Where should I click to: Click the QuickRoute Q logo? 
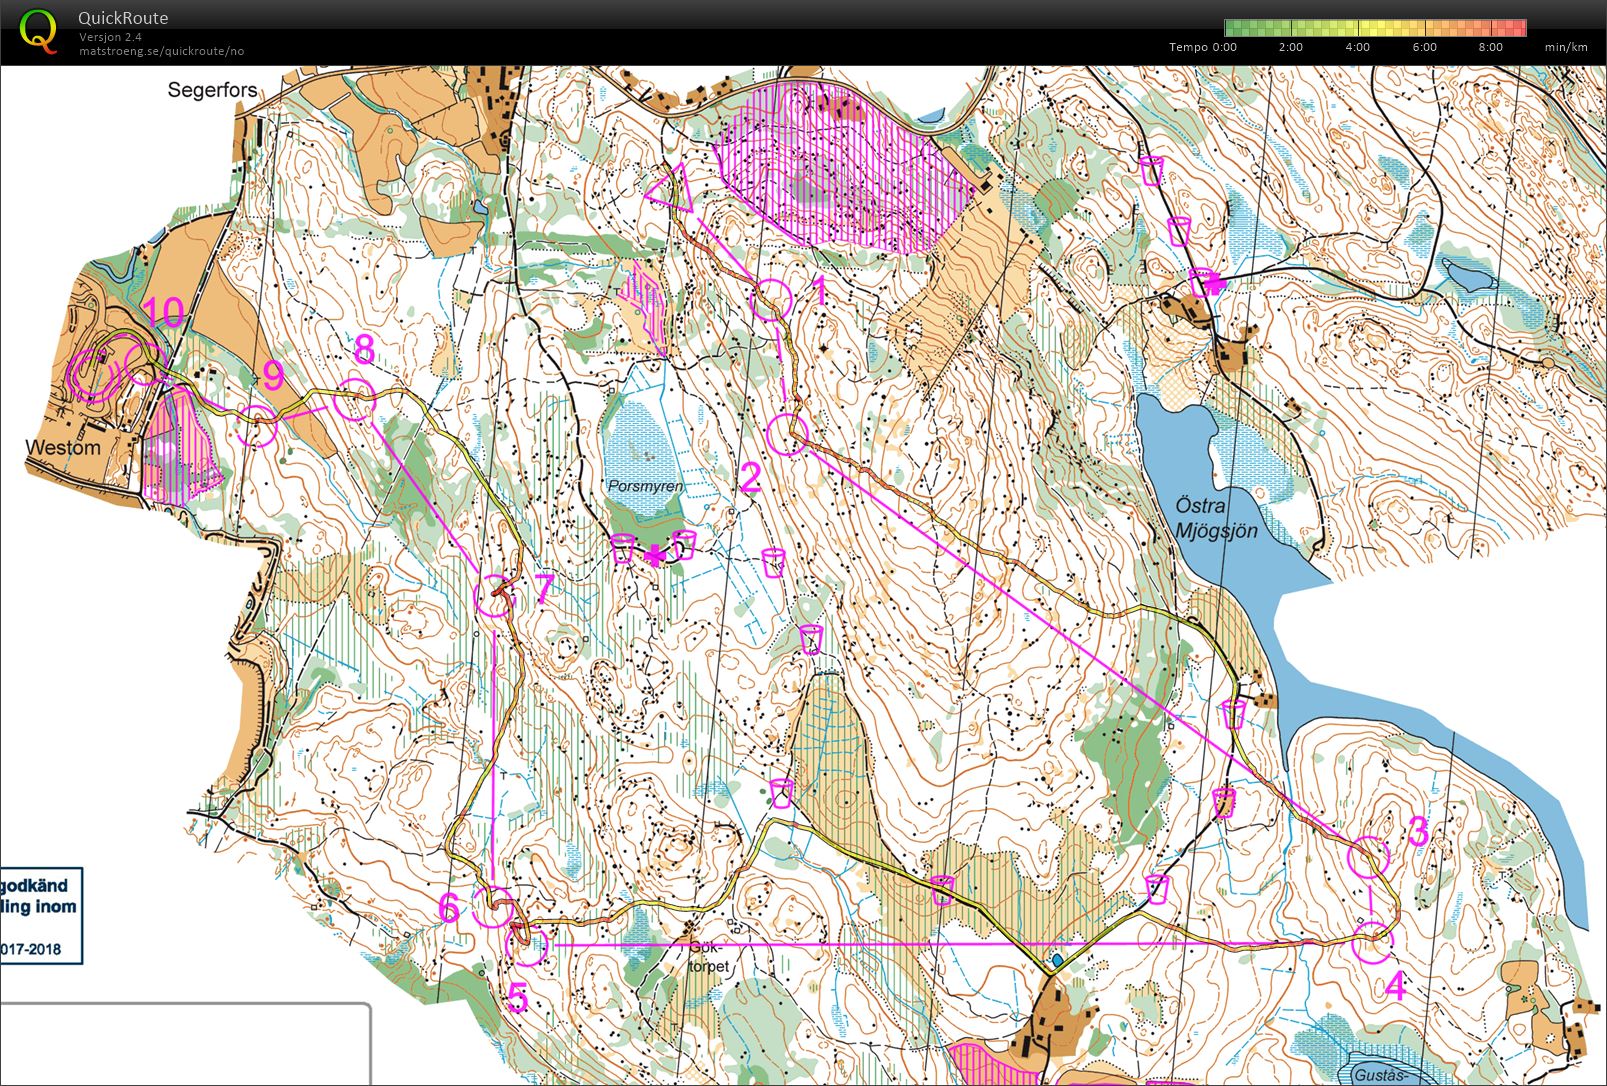[x=39, y=30]
